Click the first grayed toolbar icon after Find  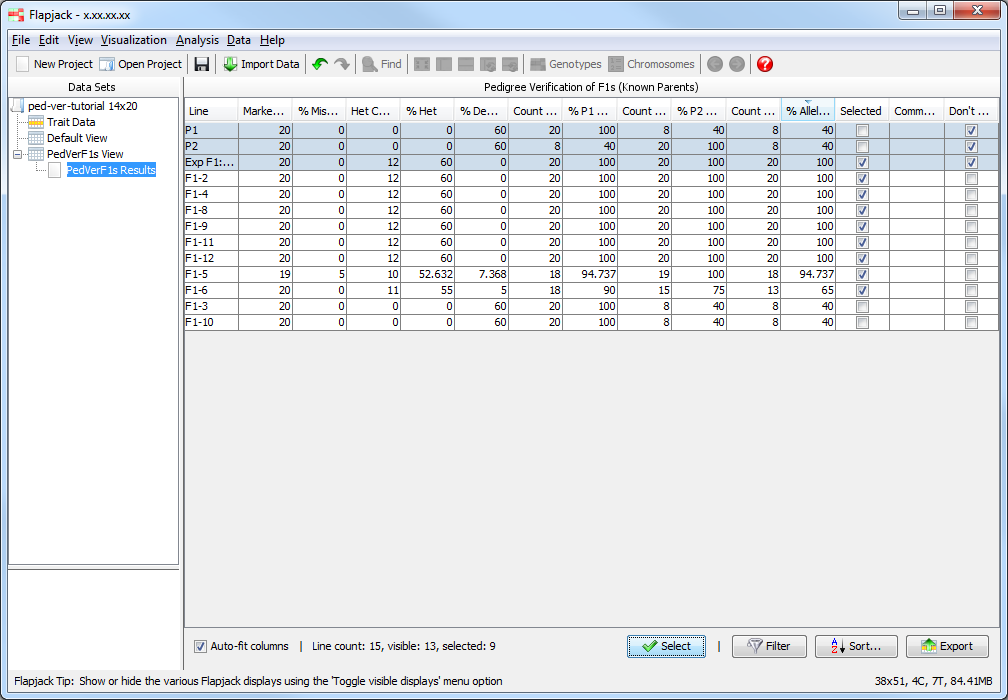[x=422, y=64]
